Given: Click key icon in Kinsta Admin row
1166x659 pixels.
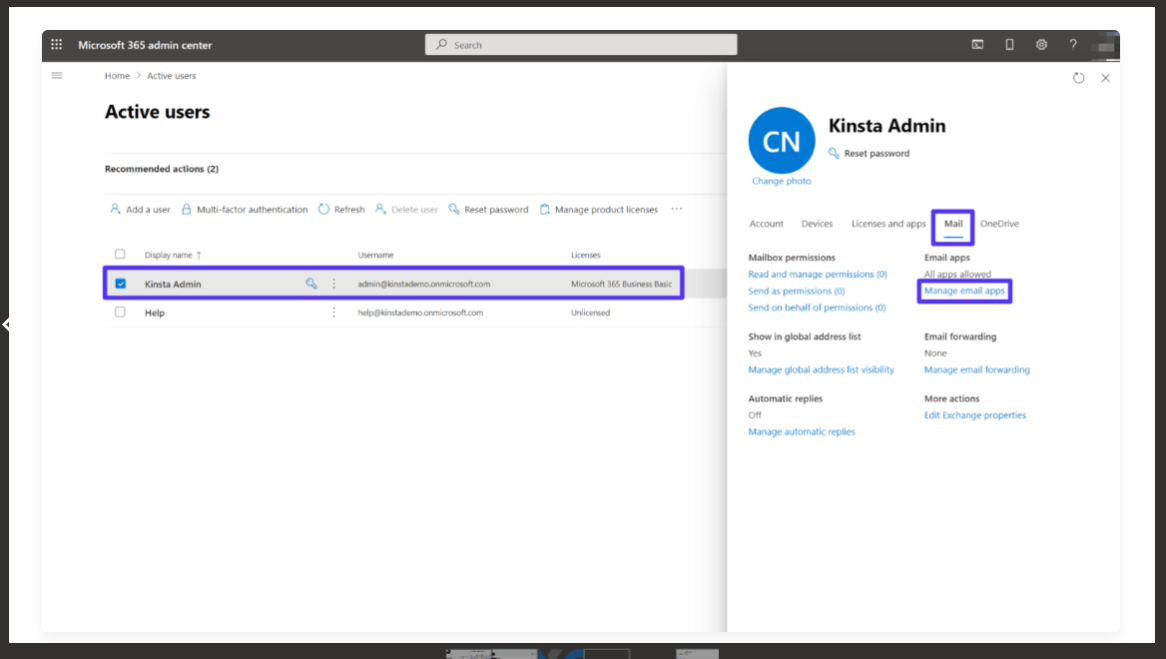Looking at the screenshot, I should [312, 284].
